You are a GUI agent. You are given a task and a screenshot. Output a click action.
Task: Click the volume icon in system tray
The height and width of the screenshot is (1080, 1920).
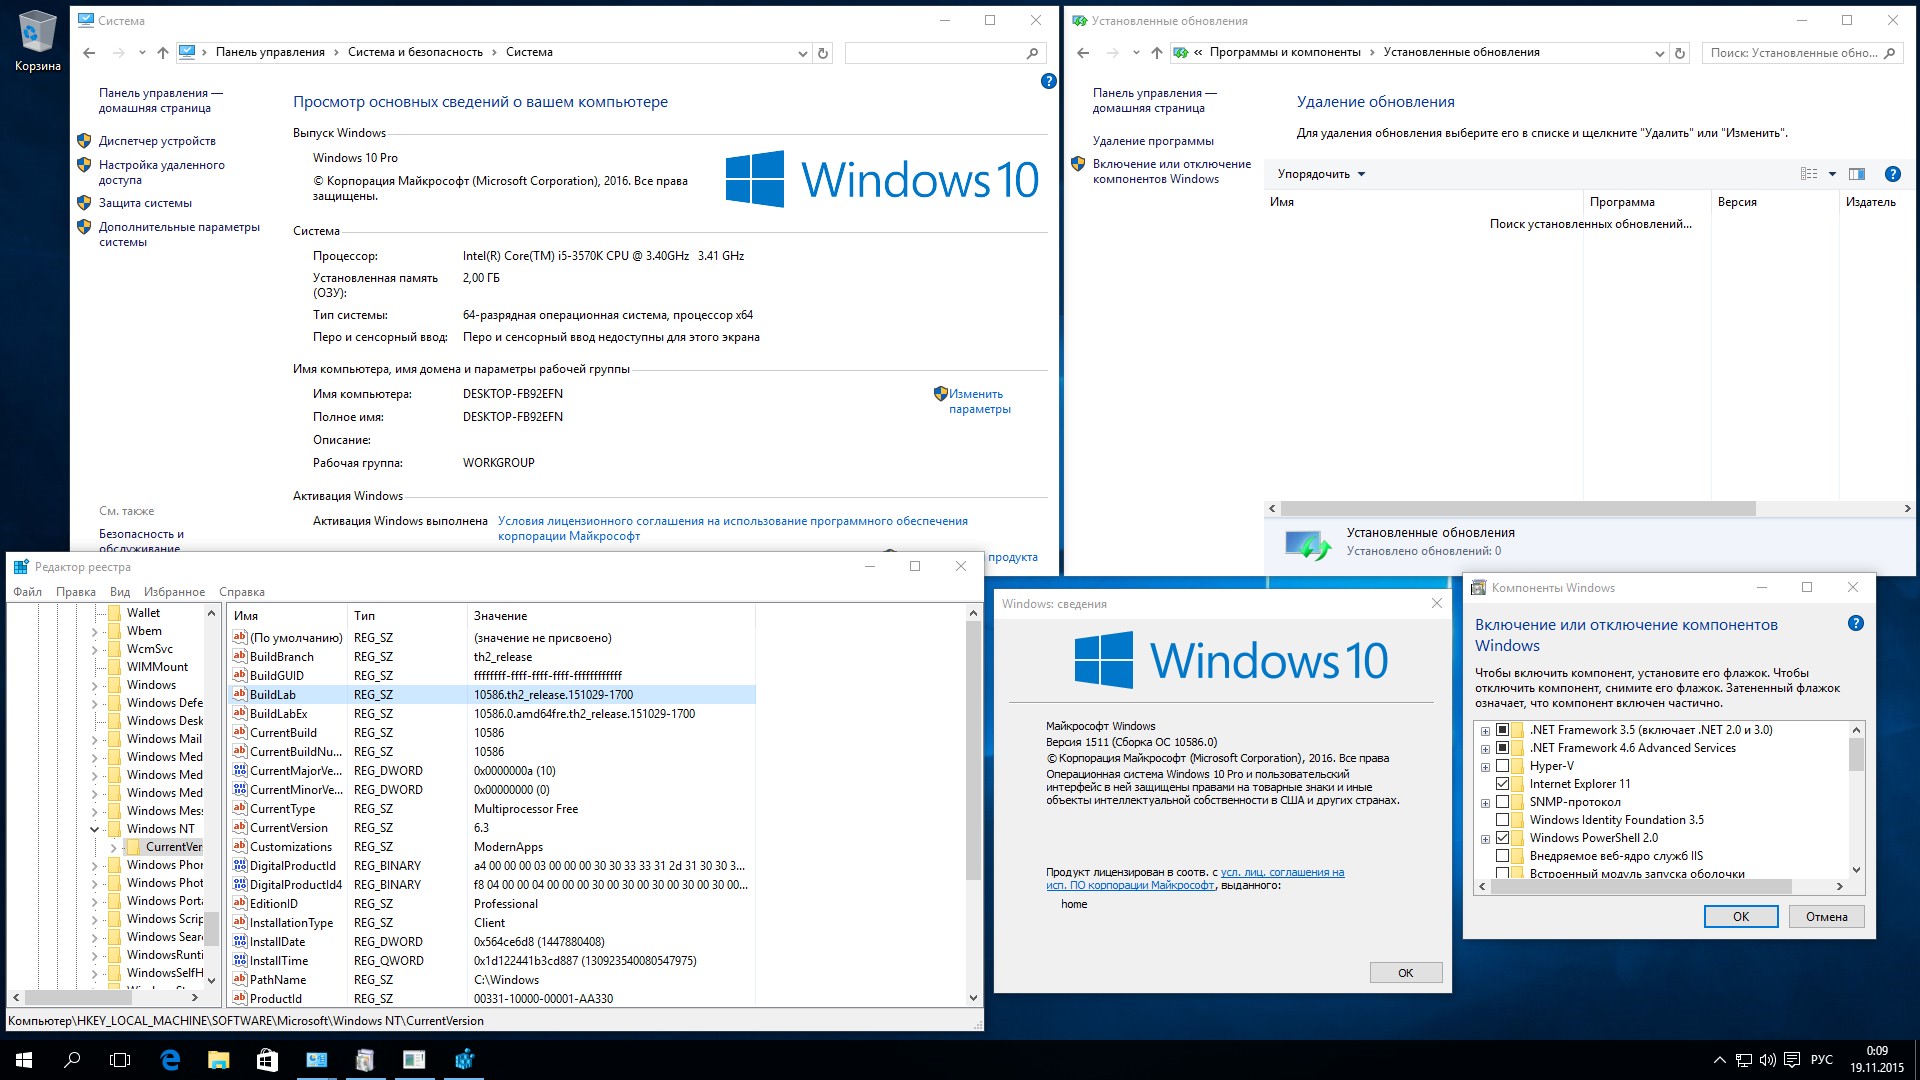1767,1060
